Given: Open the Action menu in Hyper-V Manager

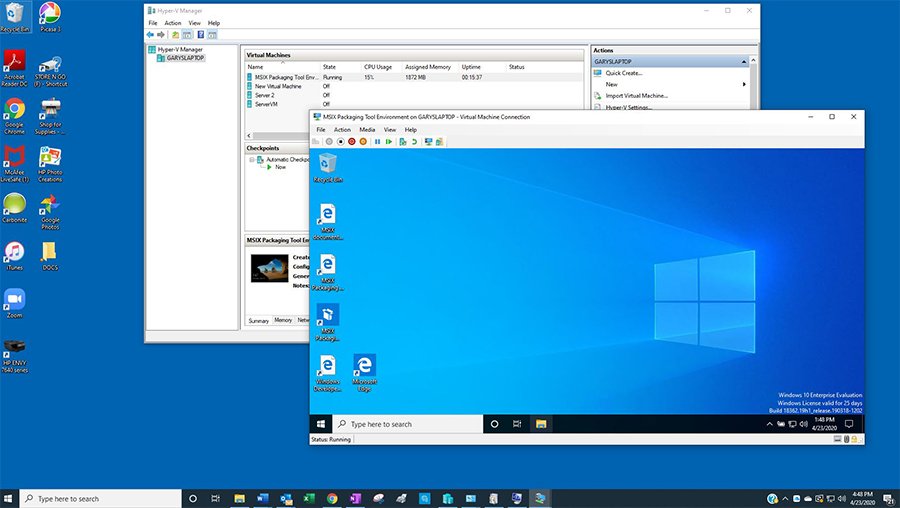Looking at the screenshot, I should (172, 22).
